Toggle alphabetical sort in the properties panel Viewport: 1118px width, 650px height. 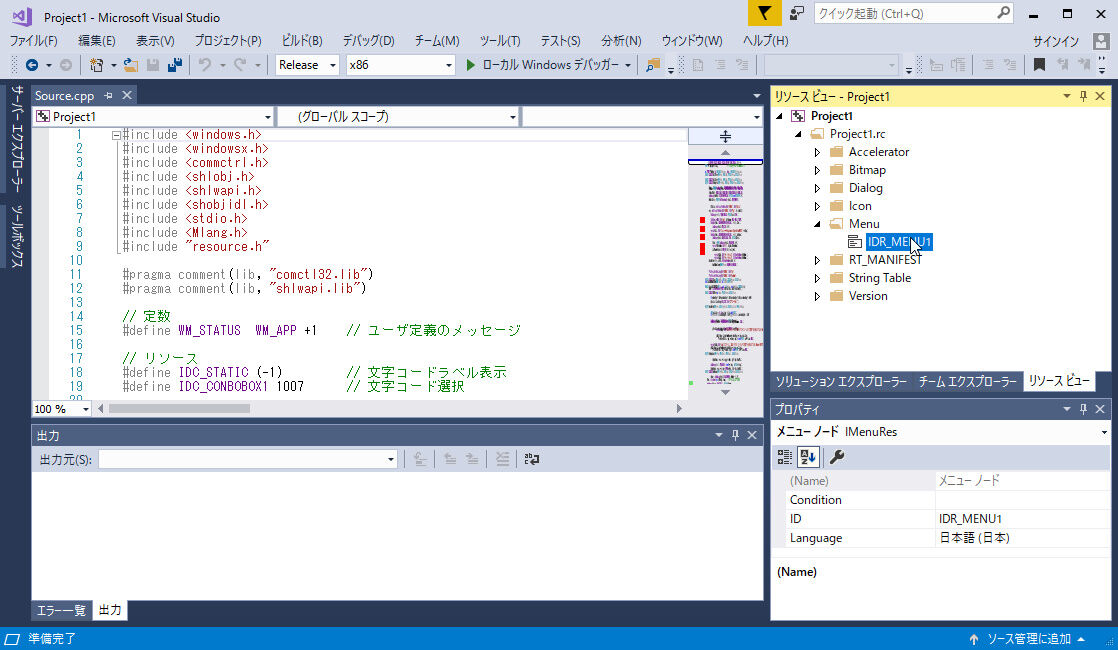[809, 457]
